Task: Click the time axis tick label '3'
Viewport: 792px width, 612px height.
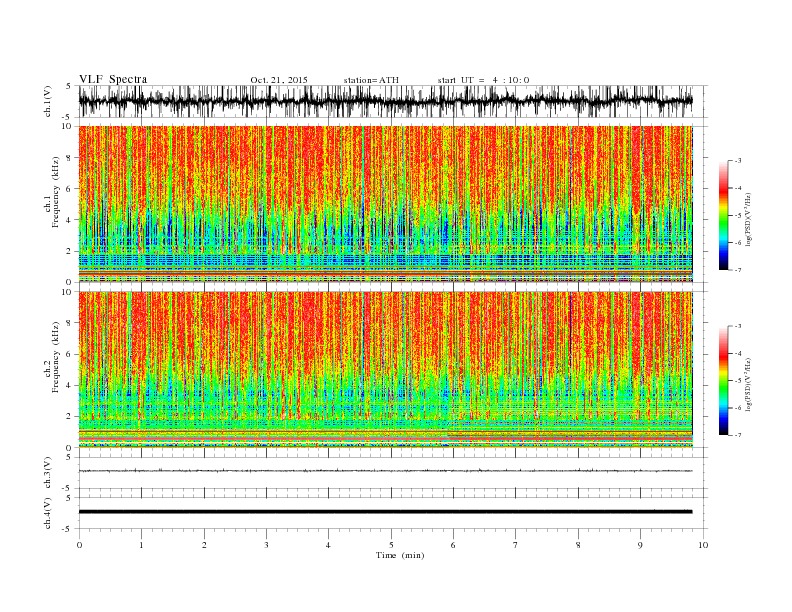Action: [266, 545]
